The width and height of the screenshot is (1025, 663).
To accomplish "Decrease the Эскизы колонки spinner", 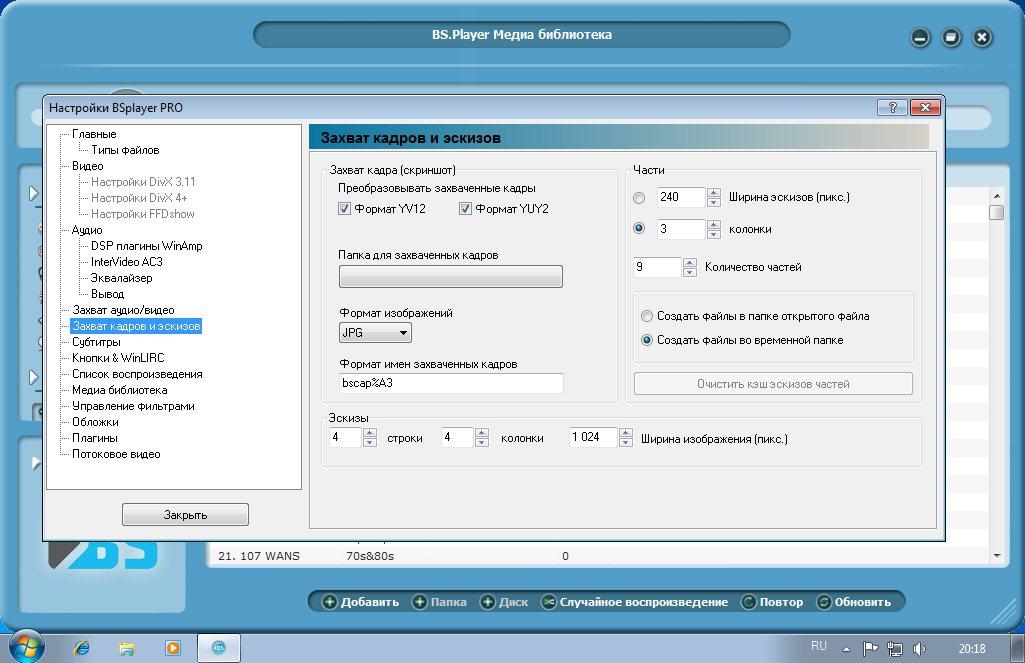I will point(482,443).
